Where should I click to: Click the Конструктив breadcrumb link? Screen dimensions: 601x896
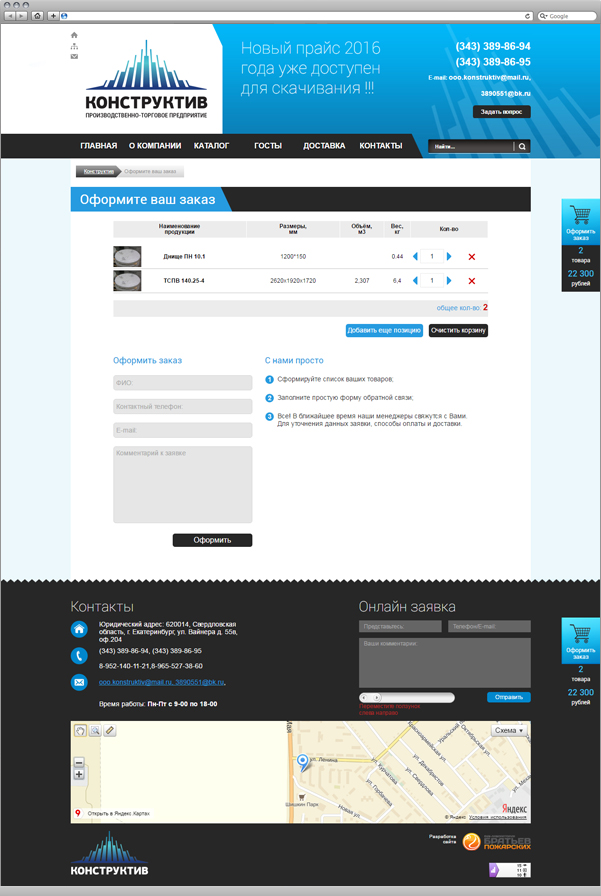98,171
